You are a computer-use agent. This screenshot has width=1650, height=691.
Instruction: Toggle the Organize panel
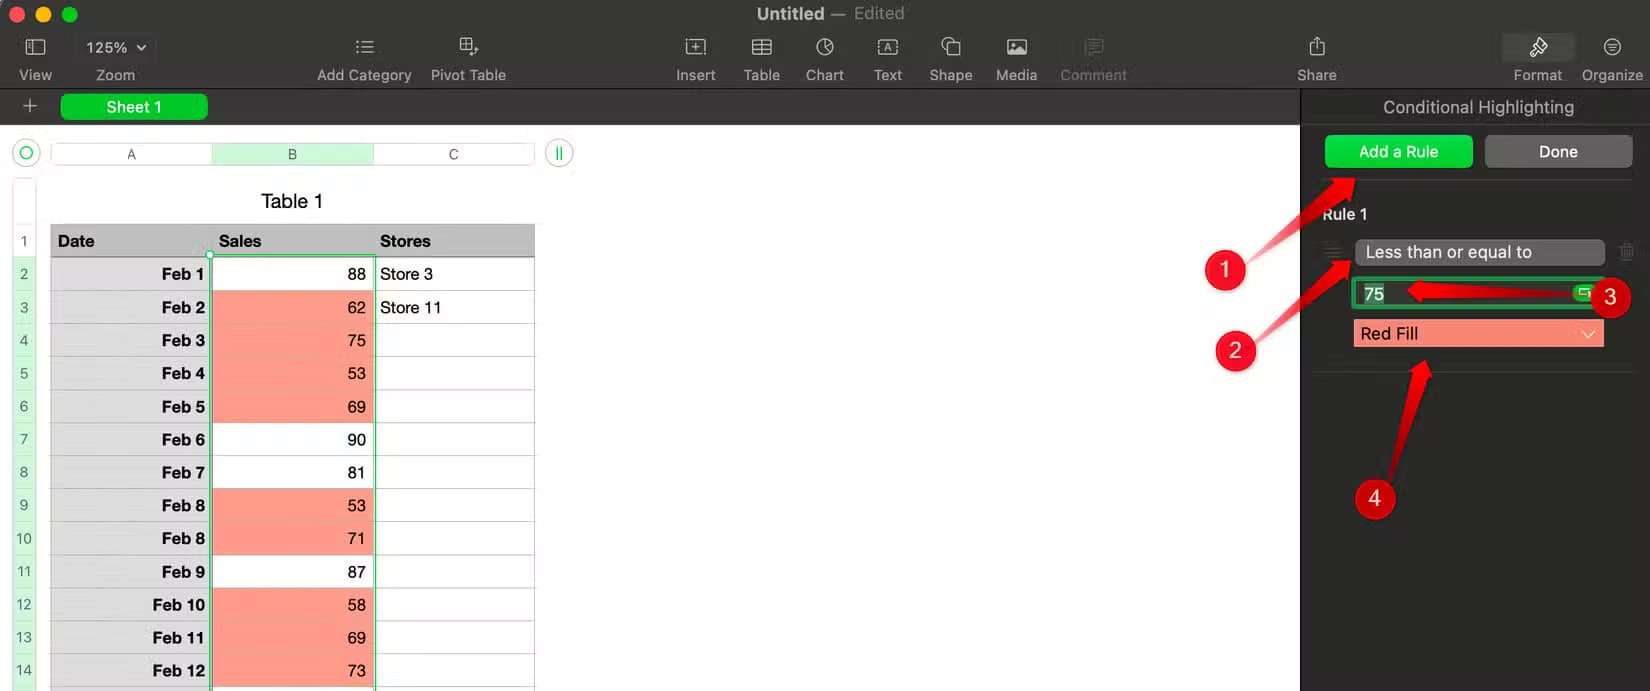(1612, 47)
